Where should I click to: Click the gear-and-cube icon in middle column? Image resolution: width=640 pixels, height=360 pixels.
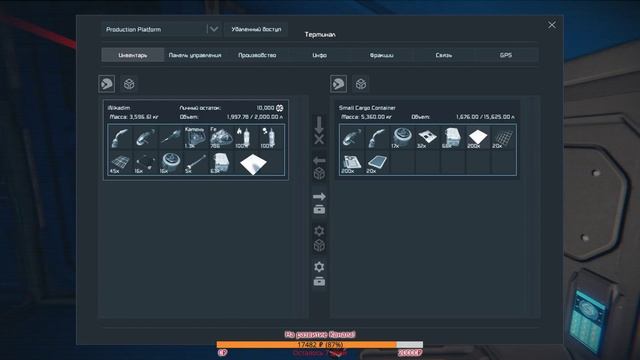(319, 238)
